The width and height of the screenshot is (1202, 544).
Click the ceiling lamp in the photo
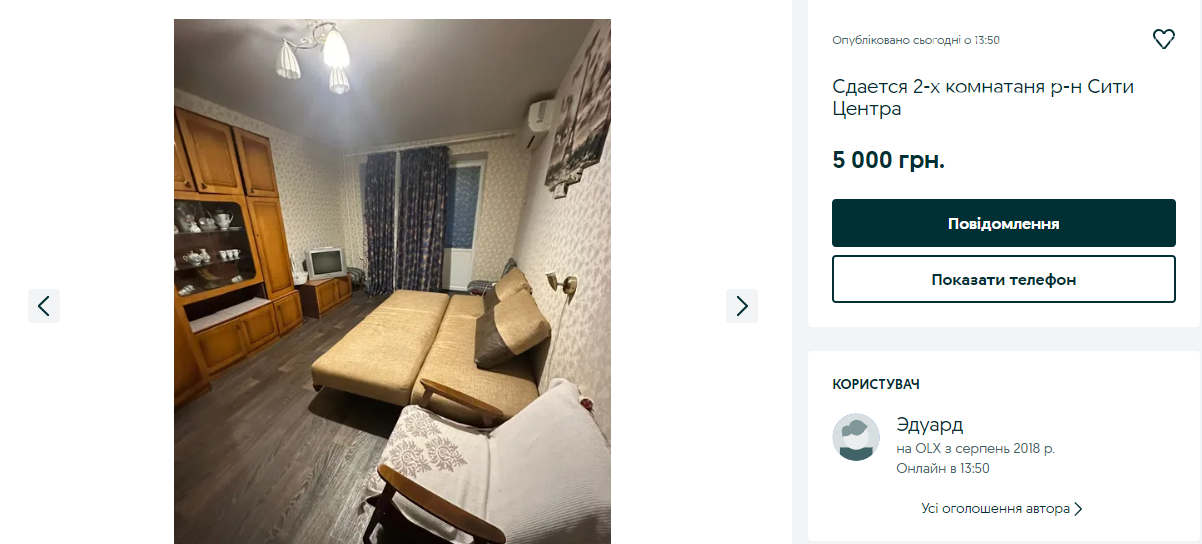[316, 55]
